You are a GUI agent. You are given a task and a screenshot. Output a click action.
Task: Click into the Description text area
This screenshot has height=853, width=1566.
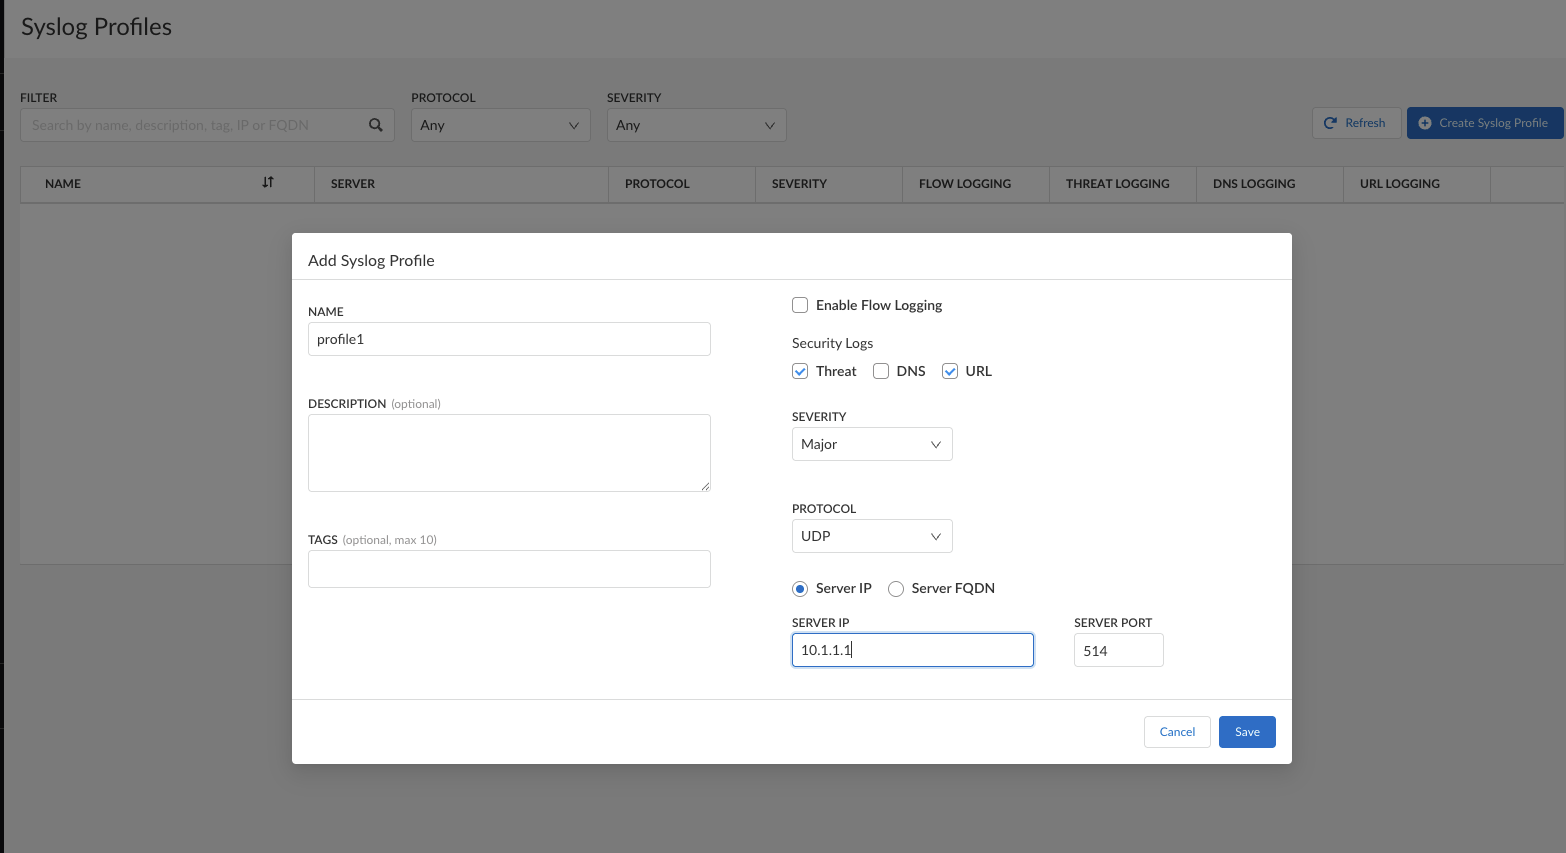[x=509, y=452]
